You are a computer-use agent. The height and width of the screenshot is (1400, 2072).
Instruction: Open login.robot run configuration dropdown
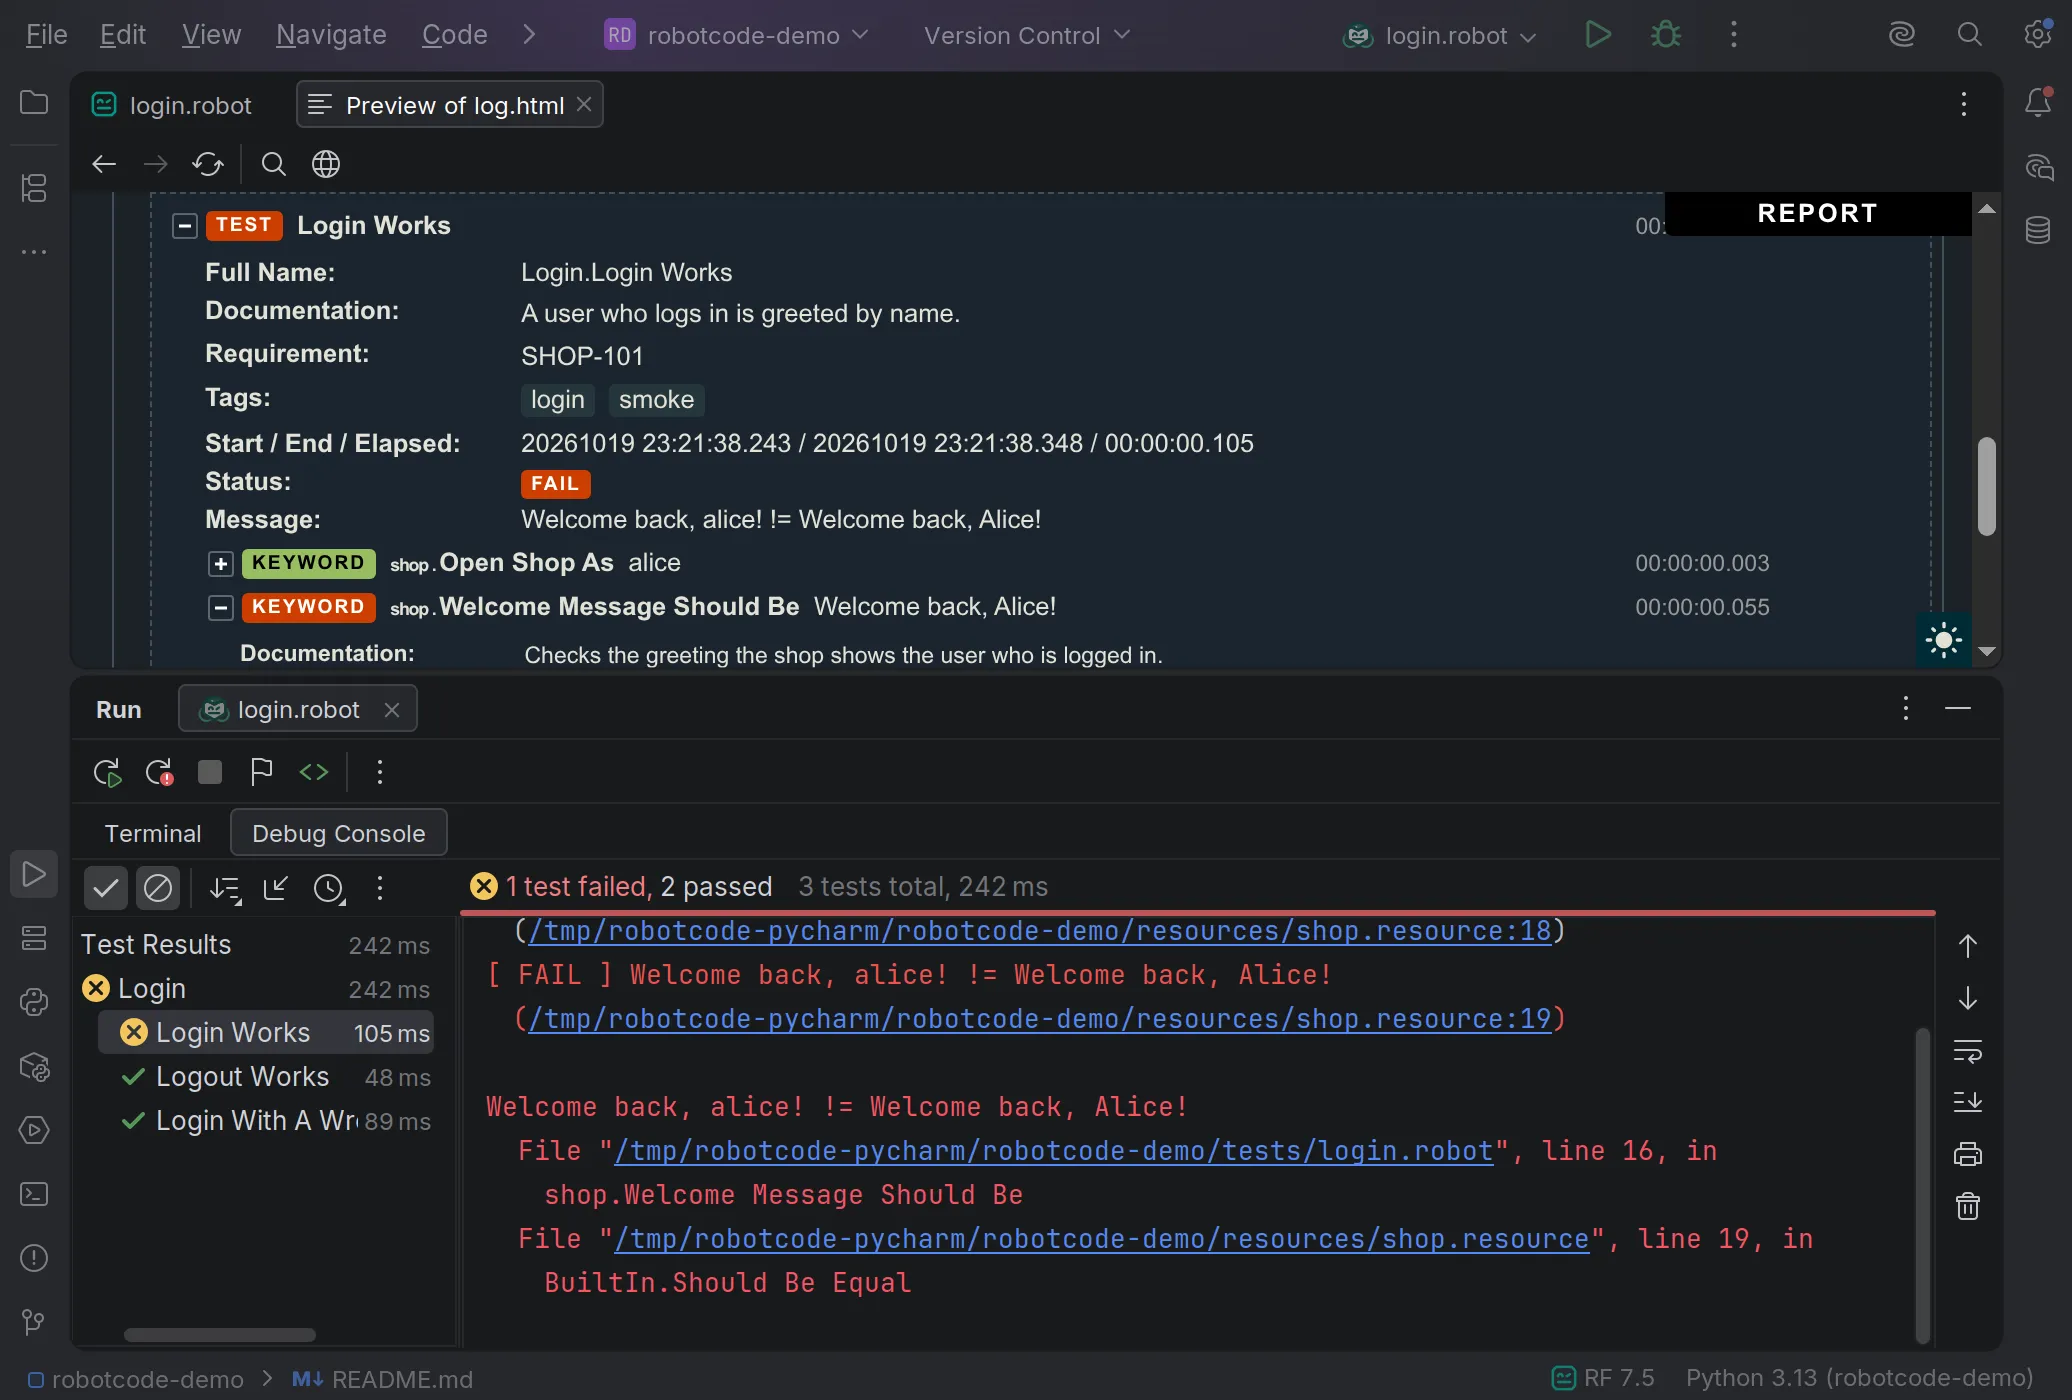tap(1440, 35)
